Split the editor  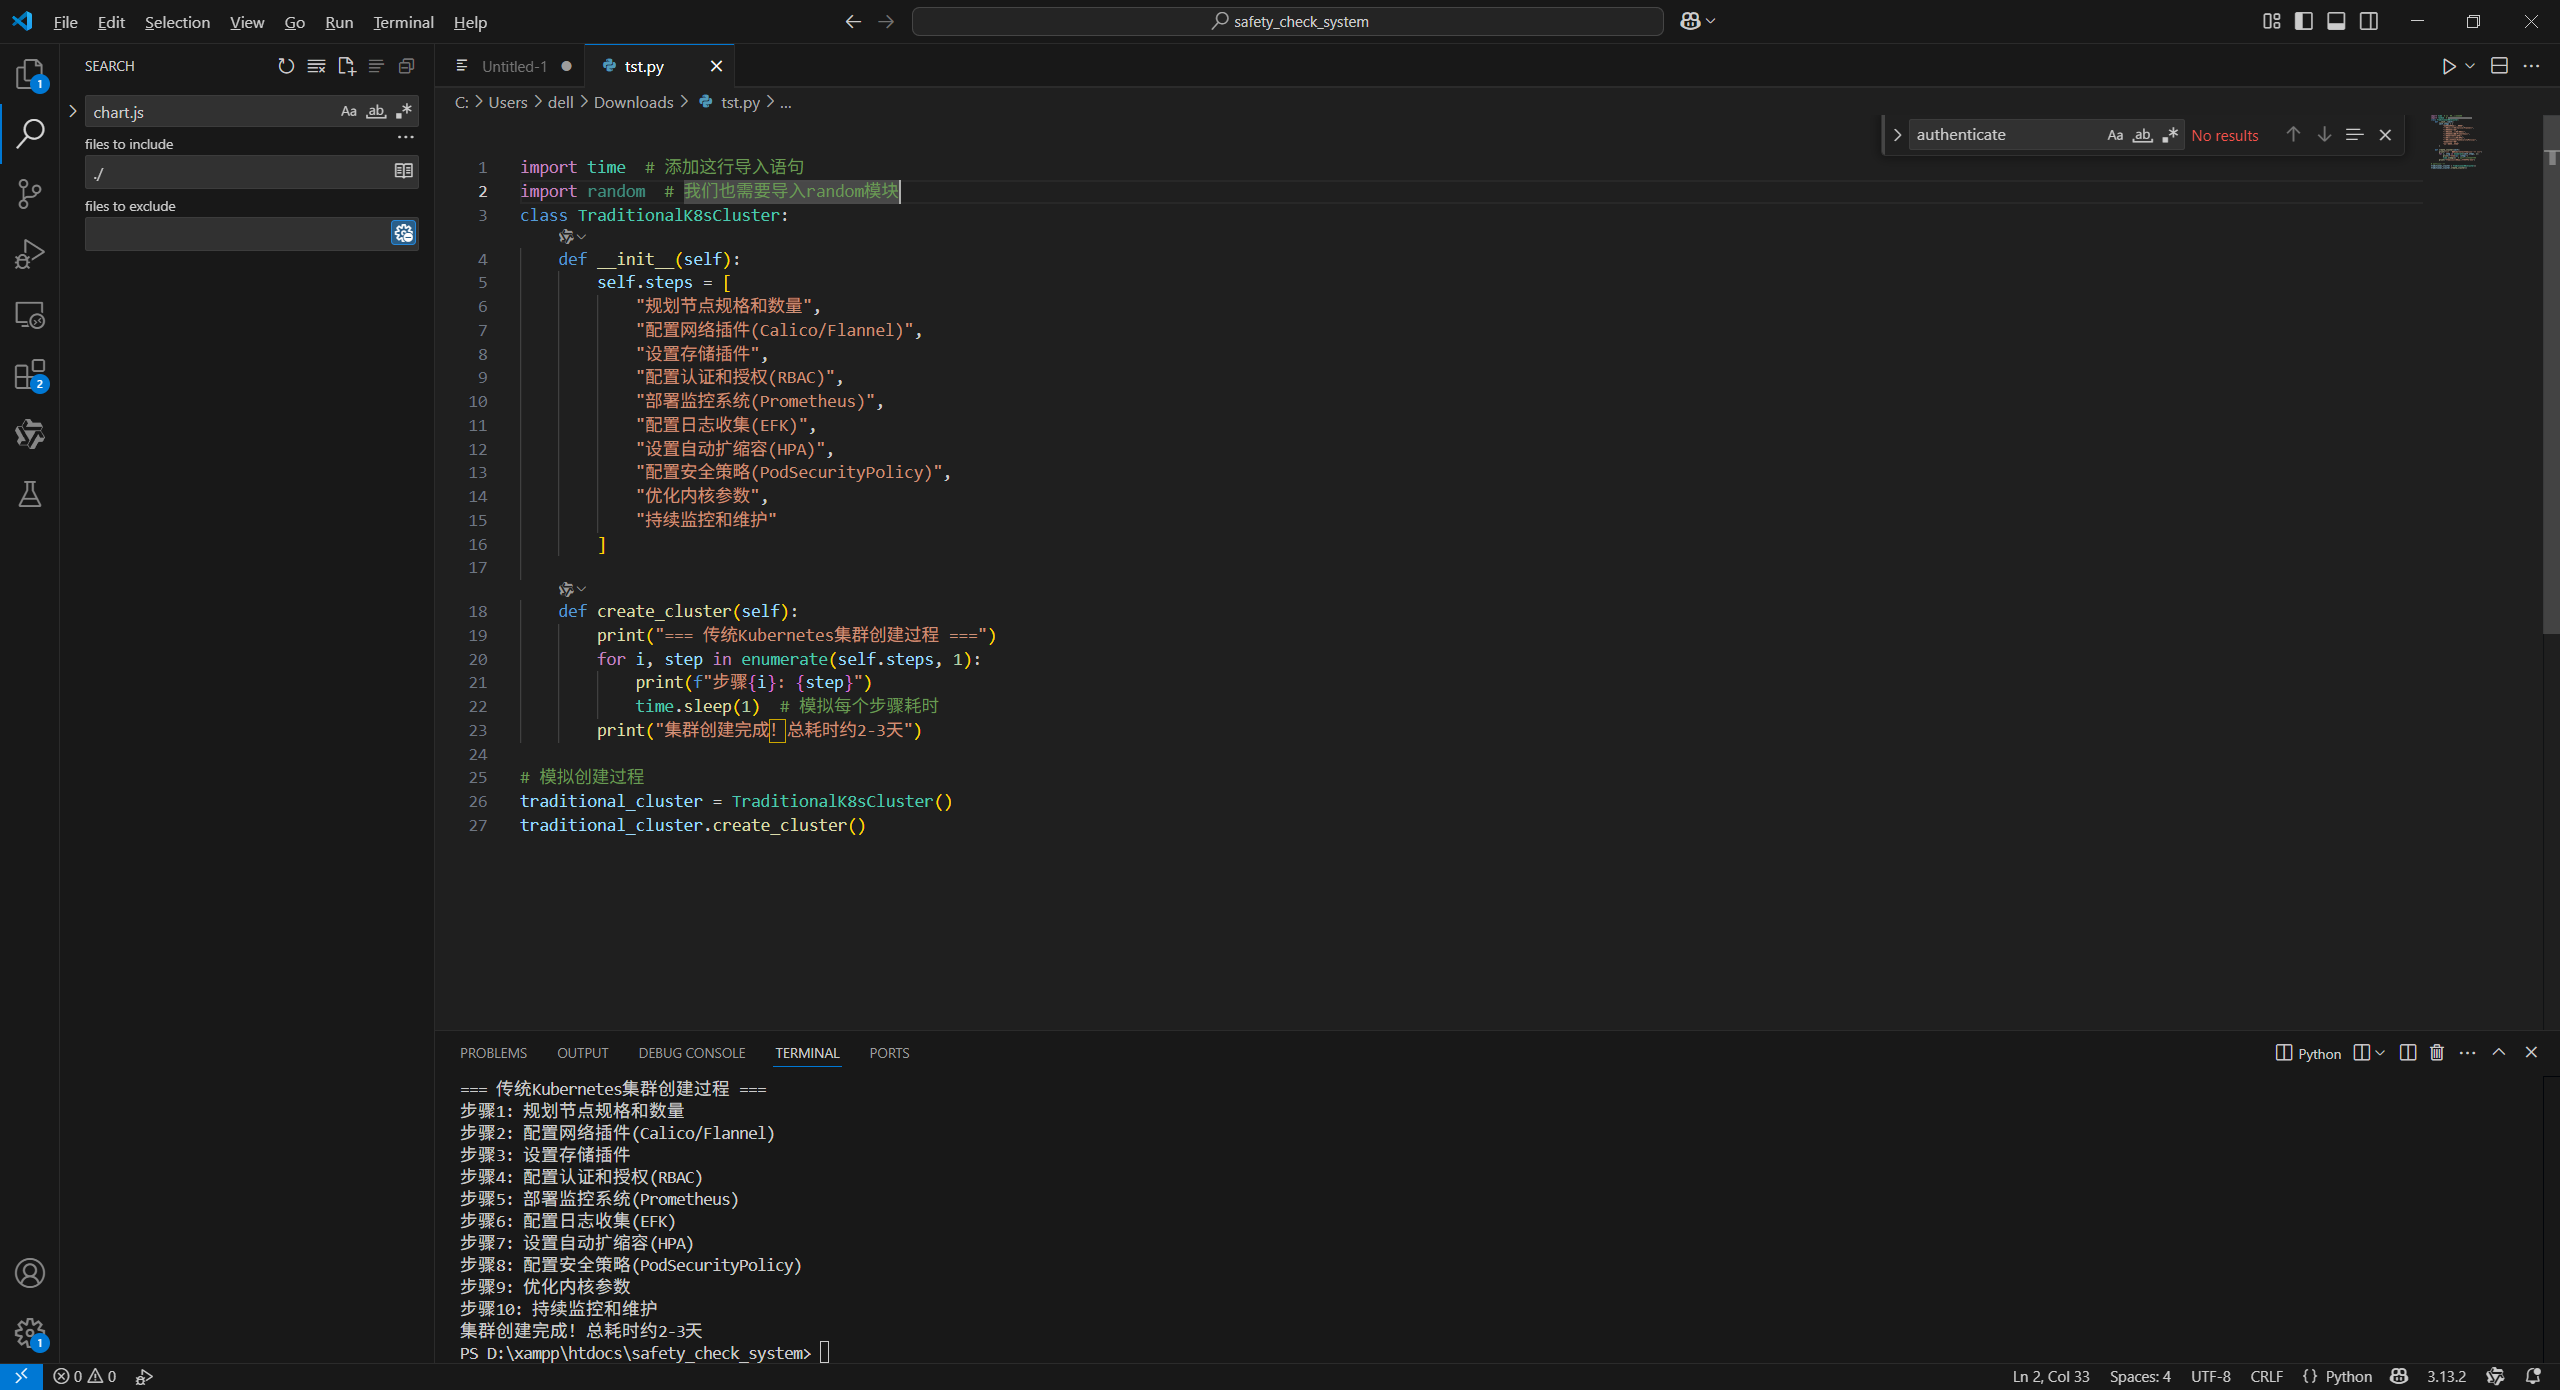pos(2499,66)
